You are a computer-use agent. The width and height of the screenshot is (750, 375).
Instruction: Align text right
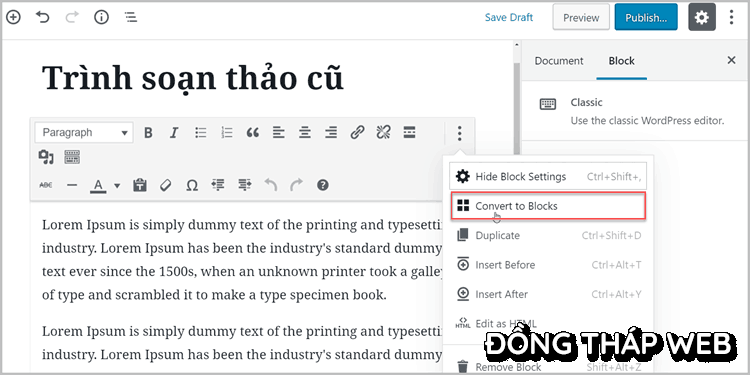[x=331, y=132]
